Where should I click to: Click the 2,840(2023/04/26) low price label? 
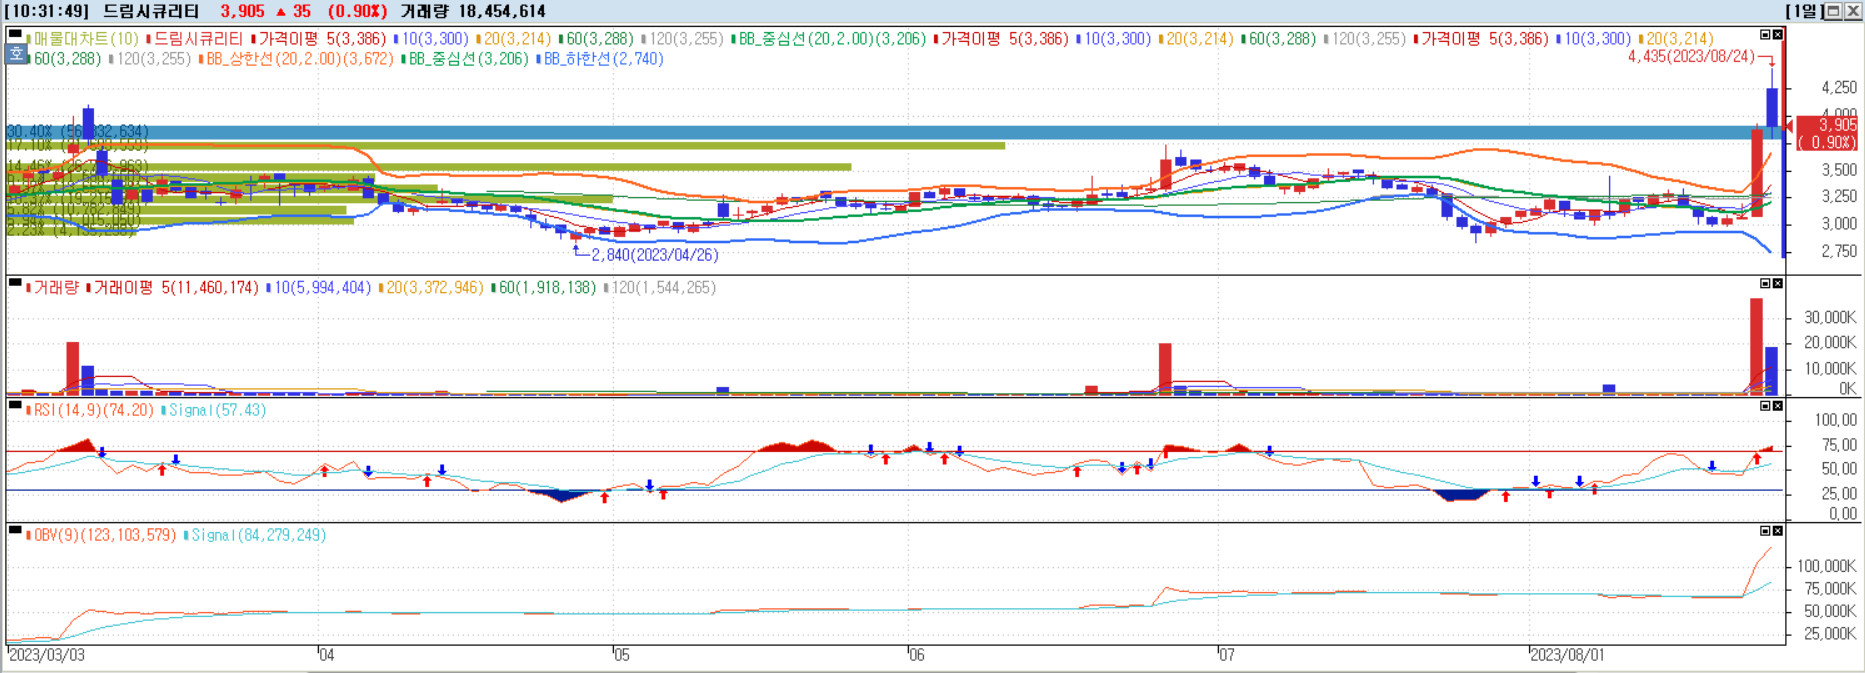[x=655, y=255]
